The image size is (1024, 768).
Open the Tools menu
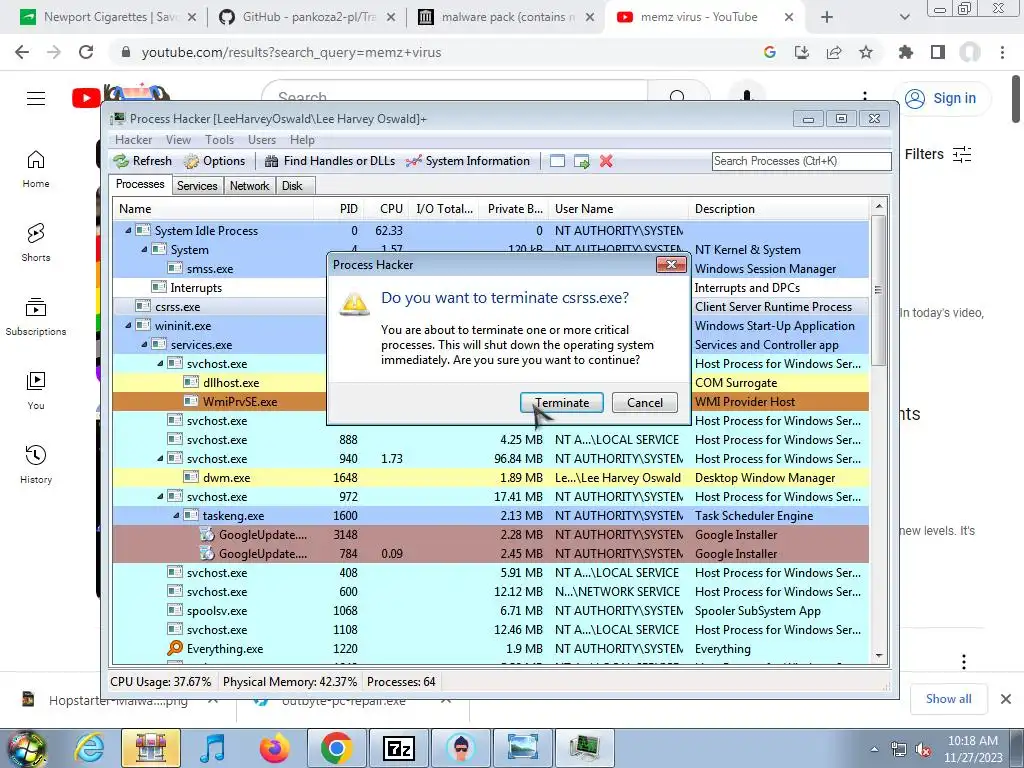pyautogui.click(x=219, y=140)
